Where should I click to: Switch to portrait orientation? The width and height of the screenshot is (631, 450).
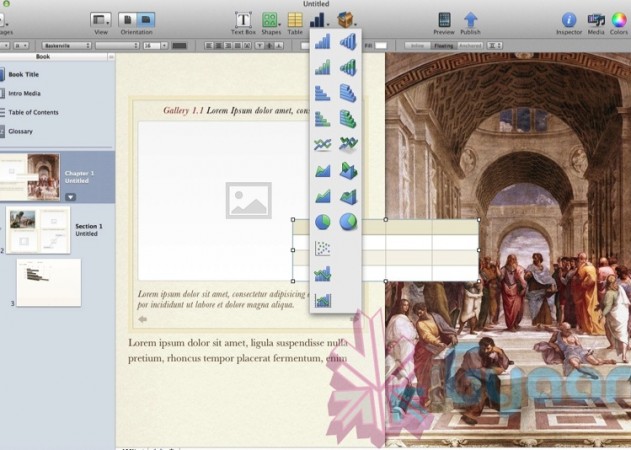pos(129,19)
